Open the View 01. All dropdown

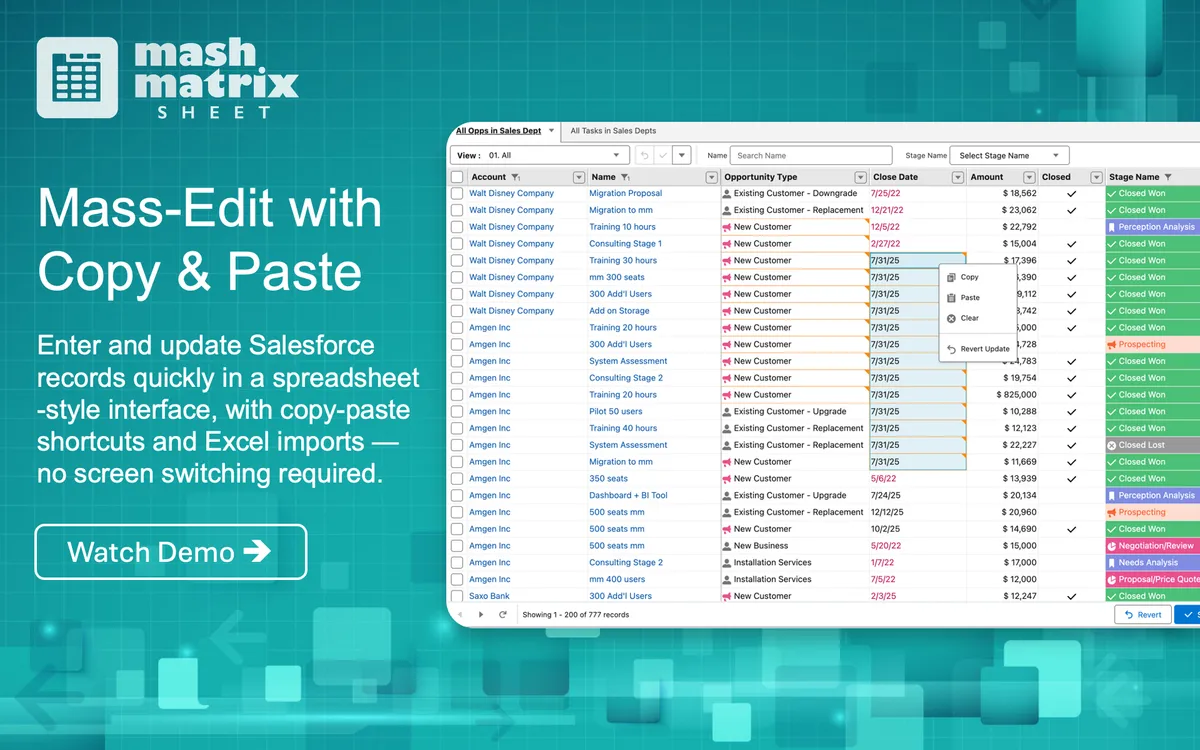click(540, 156)
